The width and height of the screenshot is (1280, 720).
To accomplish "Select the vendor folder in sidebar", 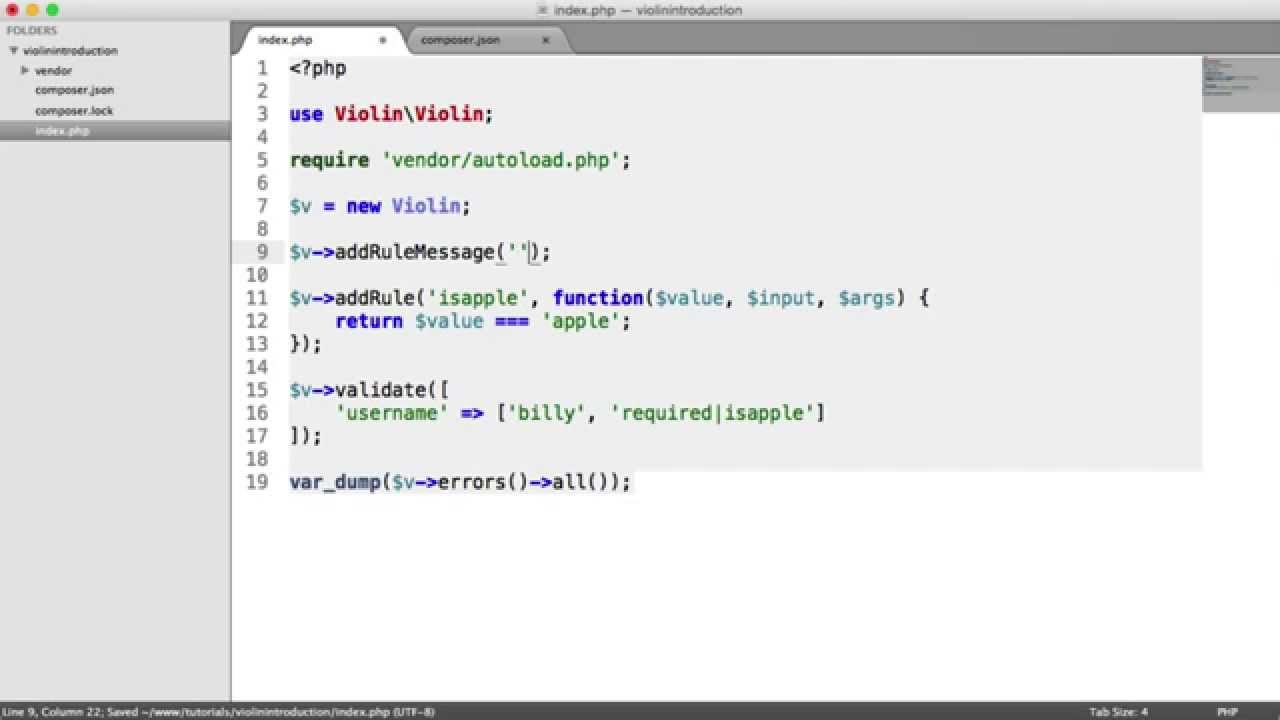I will click(x=53, y=71).
